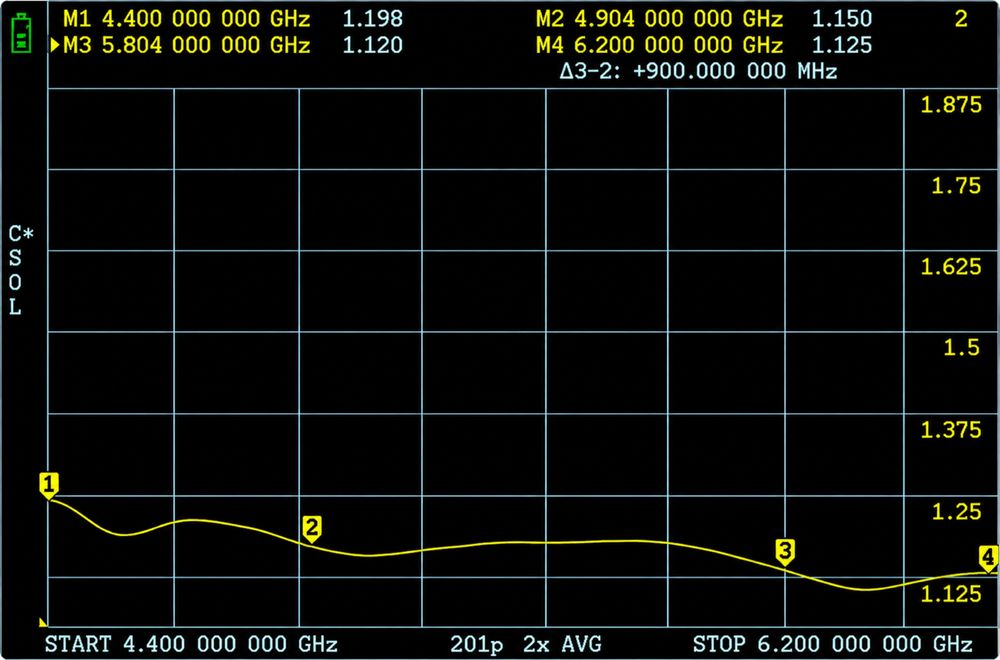The image size is (1000, 660).
Task: Select marker 4 flag on the trace
Action: pyautogui.click(x=989, y=559)
